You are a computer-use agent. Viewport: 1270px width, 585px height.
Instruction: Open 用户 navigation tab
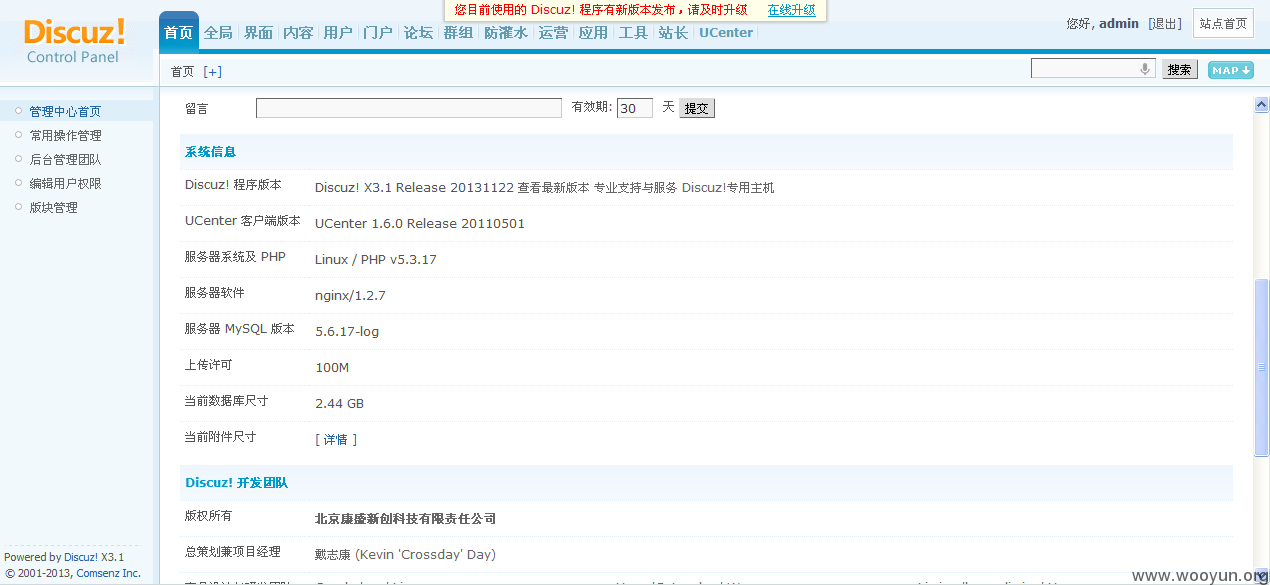tap(338, 32)
